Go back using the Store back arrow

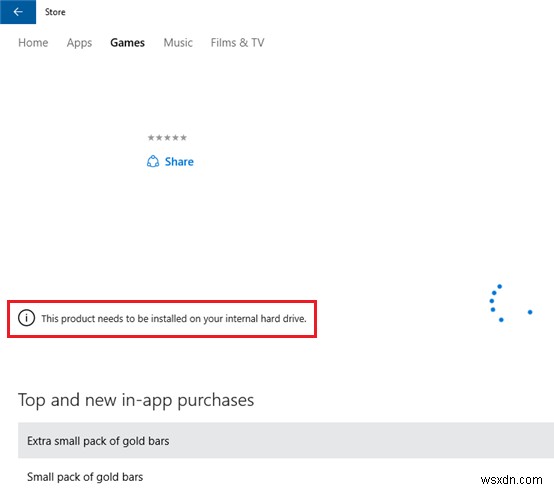coord(18,12)
